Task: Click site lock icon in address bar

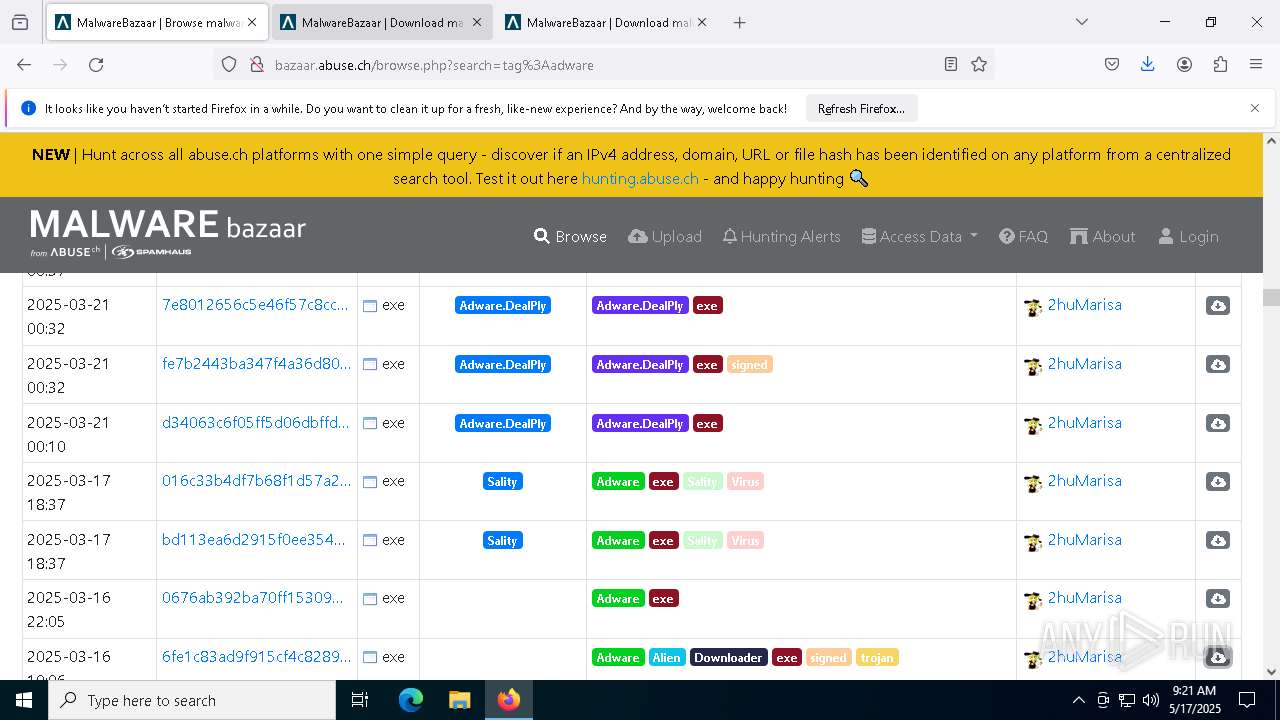Action: click(x=256, y=64)
